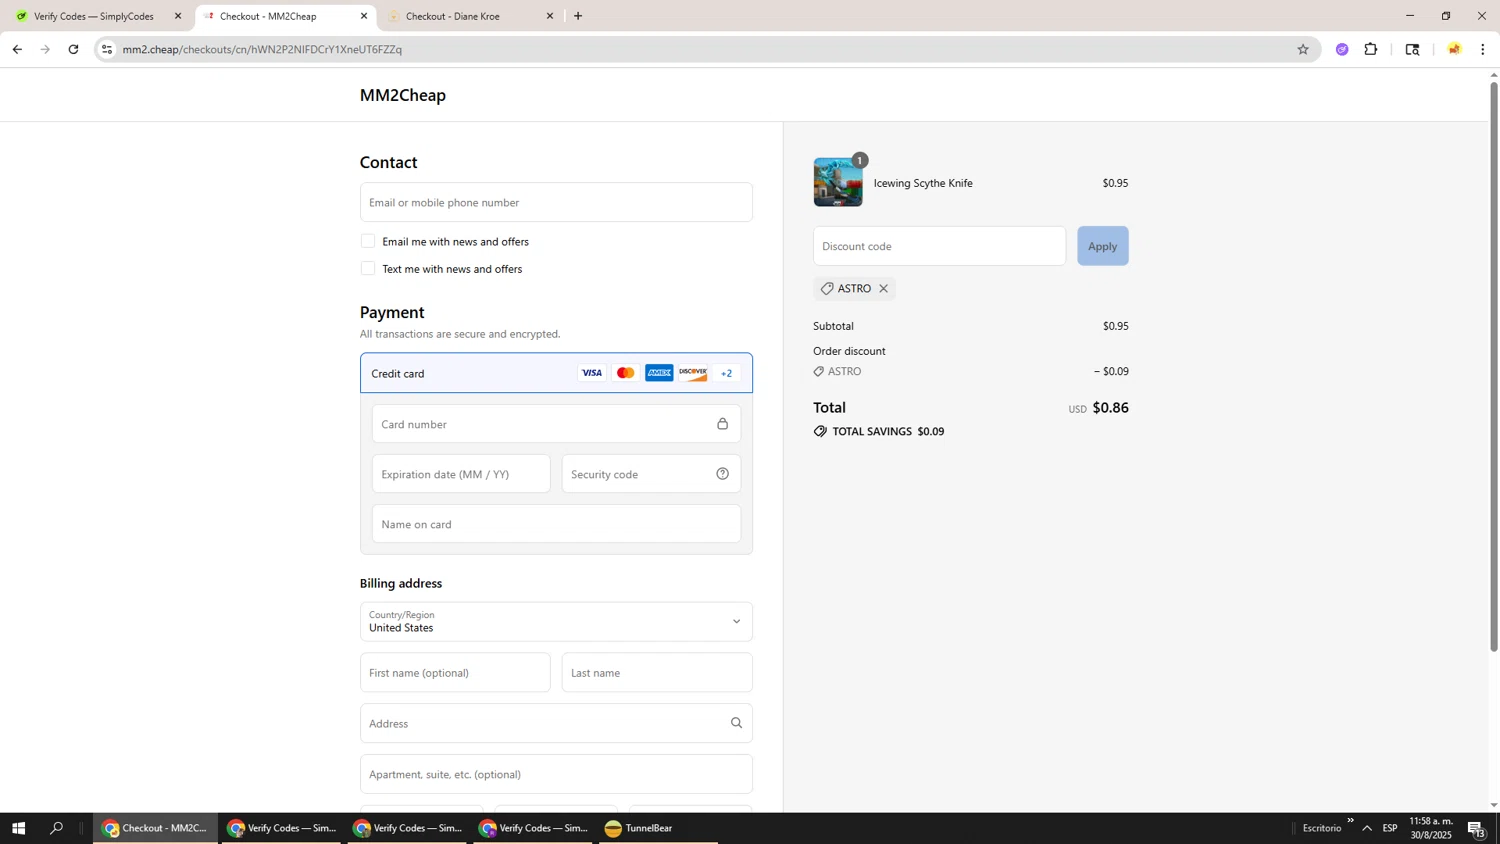The width and height of the screenshot is (1500, 844).
Task: Open Windows Start menu
Action: (x=17, y=828)
